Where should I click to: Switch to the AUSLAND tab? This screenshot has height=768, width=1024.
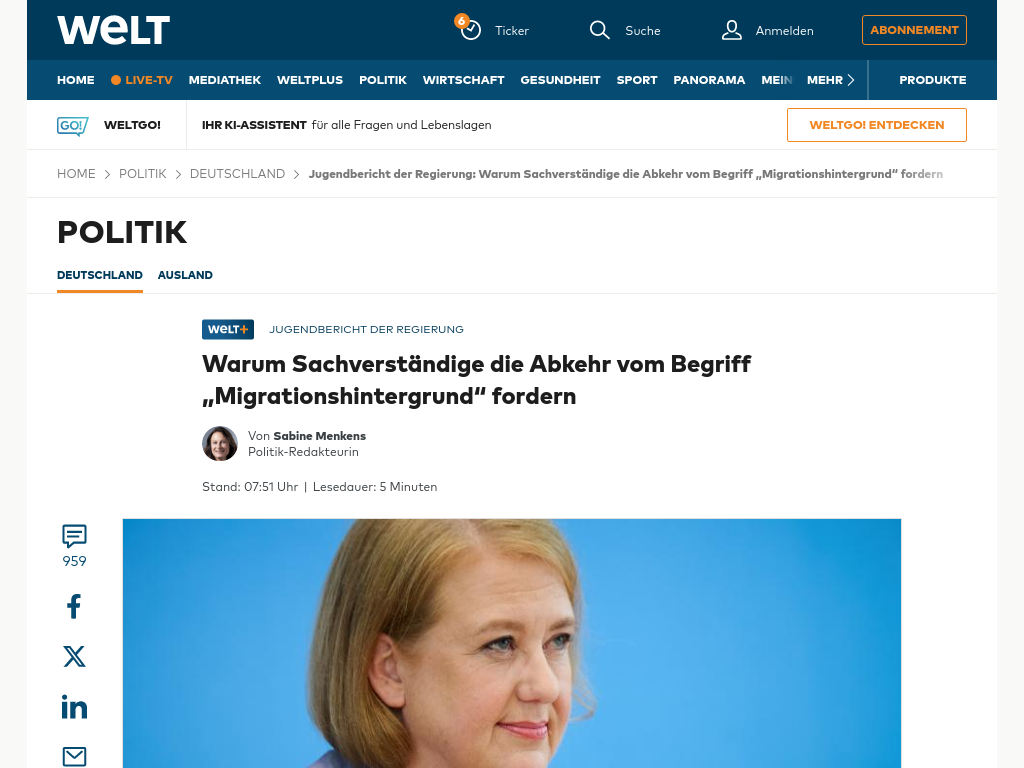(x=185, y=275)
